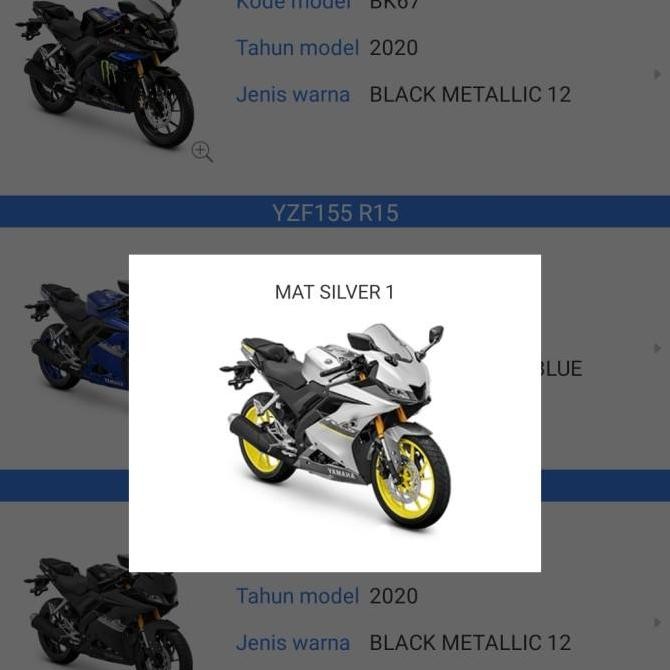670x670 pixels.
Task: Select the top Tahun model label
Action: 297,47
